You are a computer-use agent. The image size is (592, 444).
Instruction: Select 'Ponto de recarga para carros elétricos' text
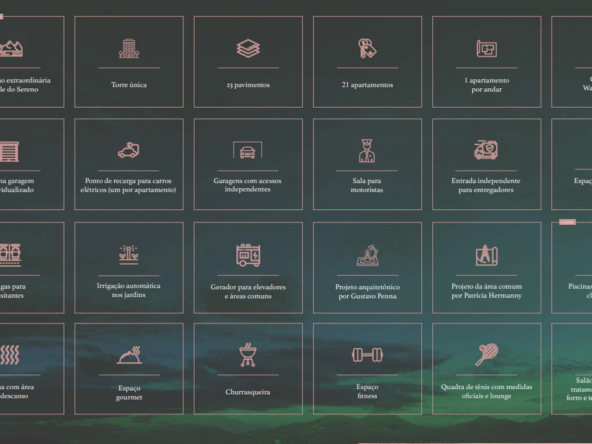tap(128, 185)
